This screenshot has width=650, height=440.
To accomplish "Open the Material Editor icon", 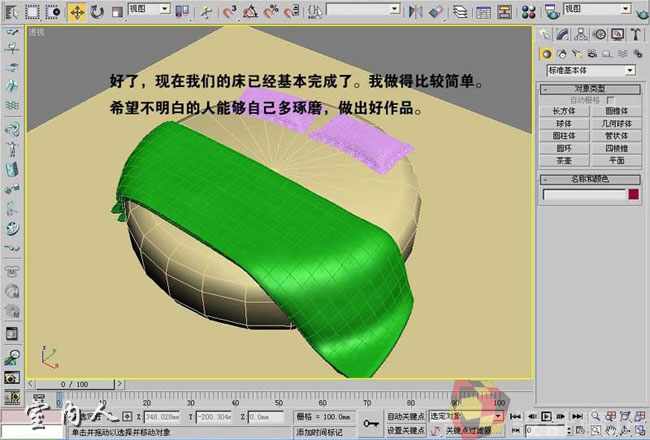I will tap(529, 12).
